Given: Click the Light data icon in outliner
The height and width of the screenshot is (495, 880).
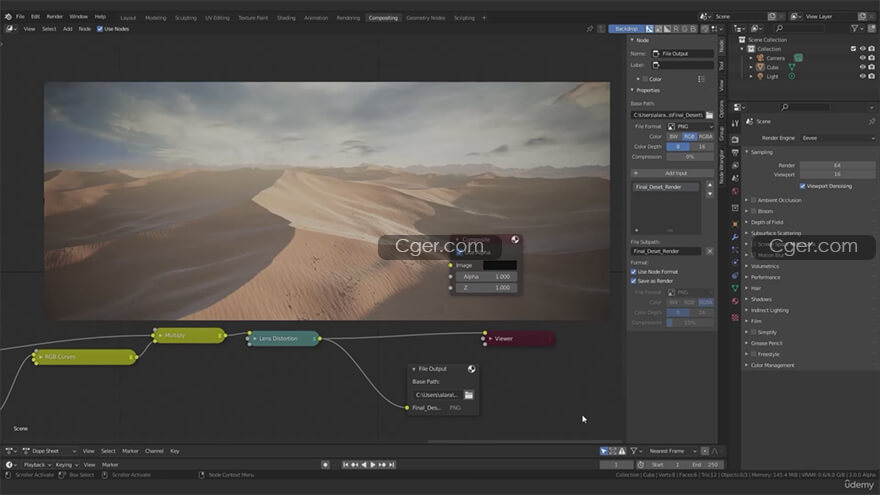Looking at the screenshot, I should [792, 76].
